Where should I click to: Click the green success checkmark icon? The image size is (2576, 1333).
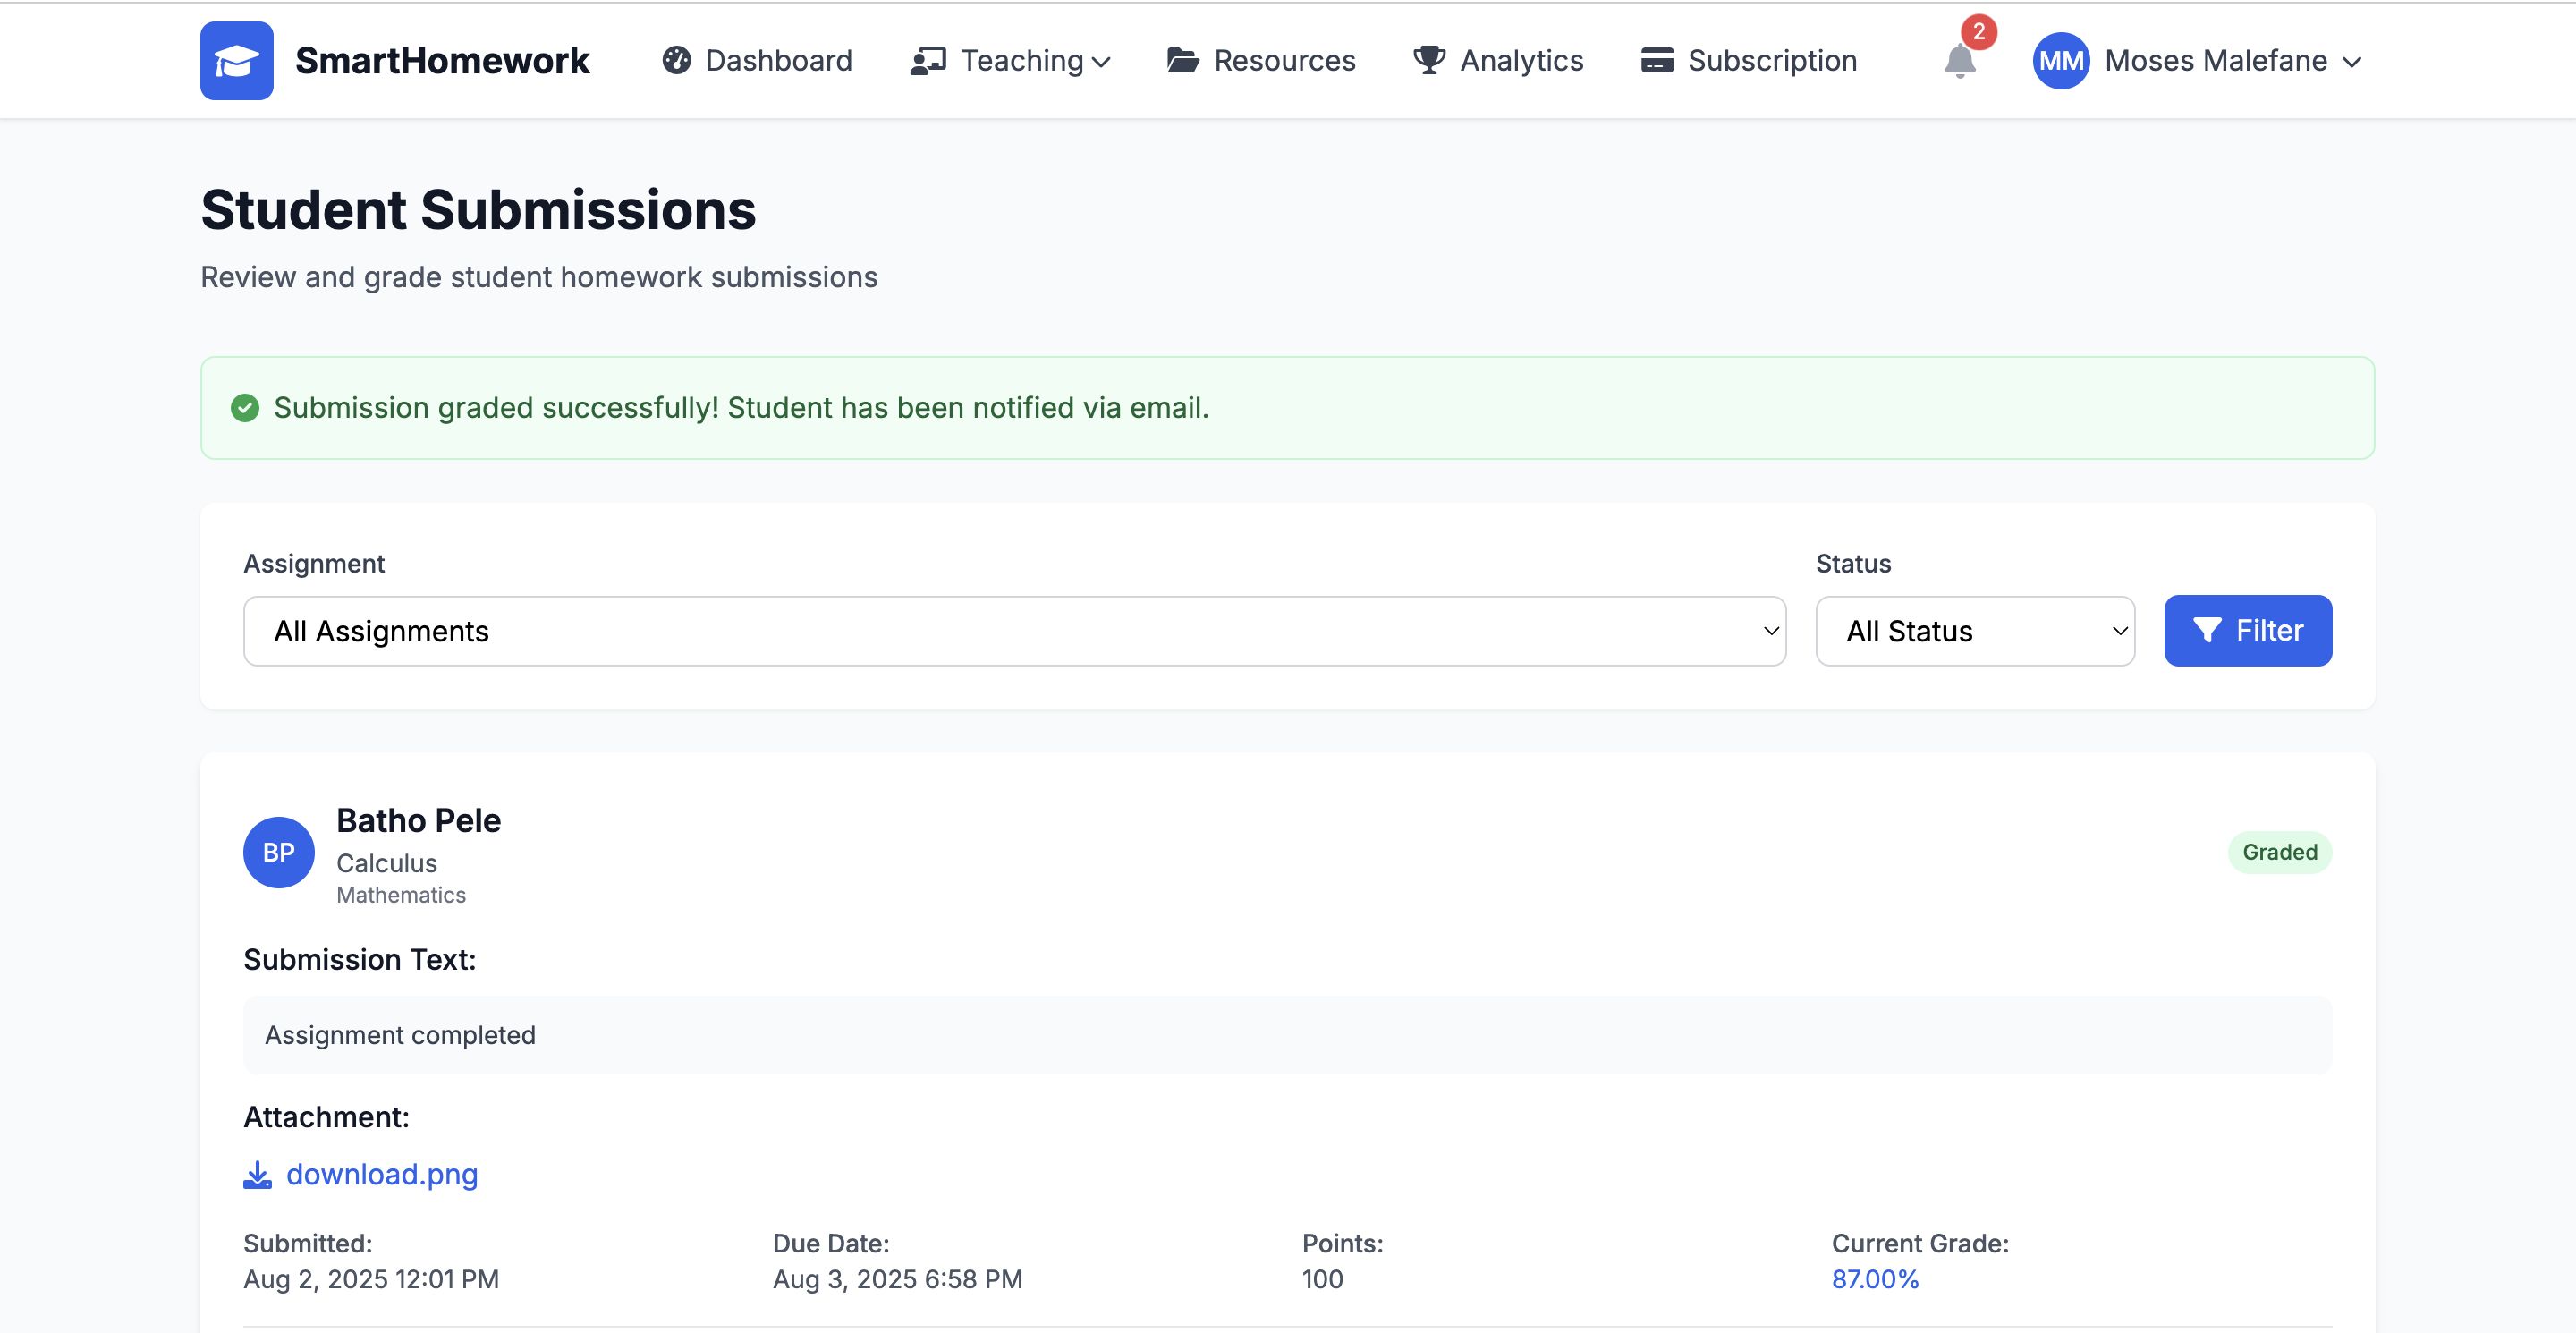(x=245, y=408)
